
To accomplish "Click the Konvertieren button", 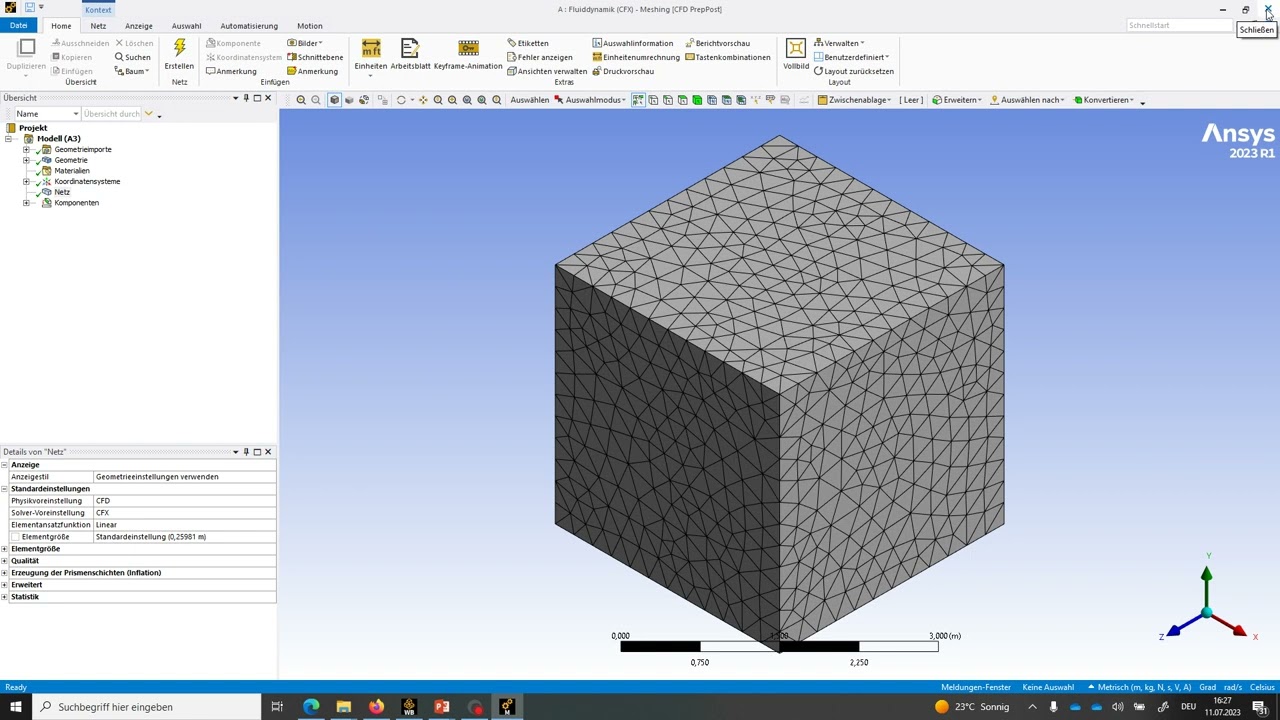I will (x=1105, y=100).
